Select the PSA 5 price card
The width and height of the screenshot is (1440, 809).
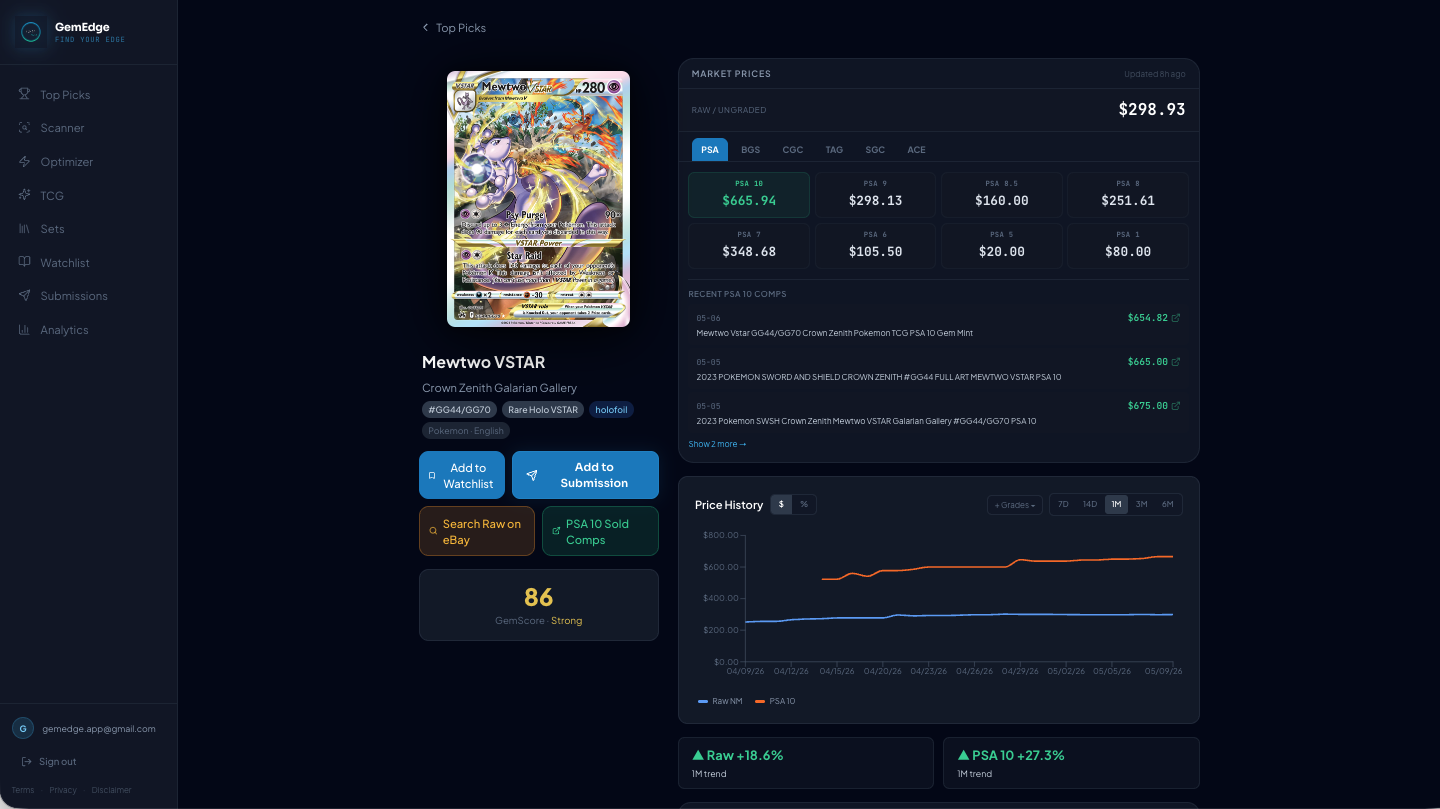coord(1001,246)
